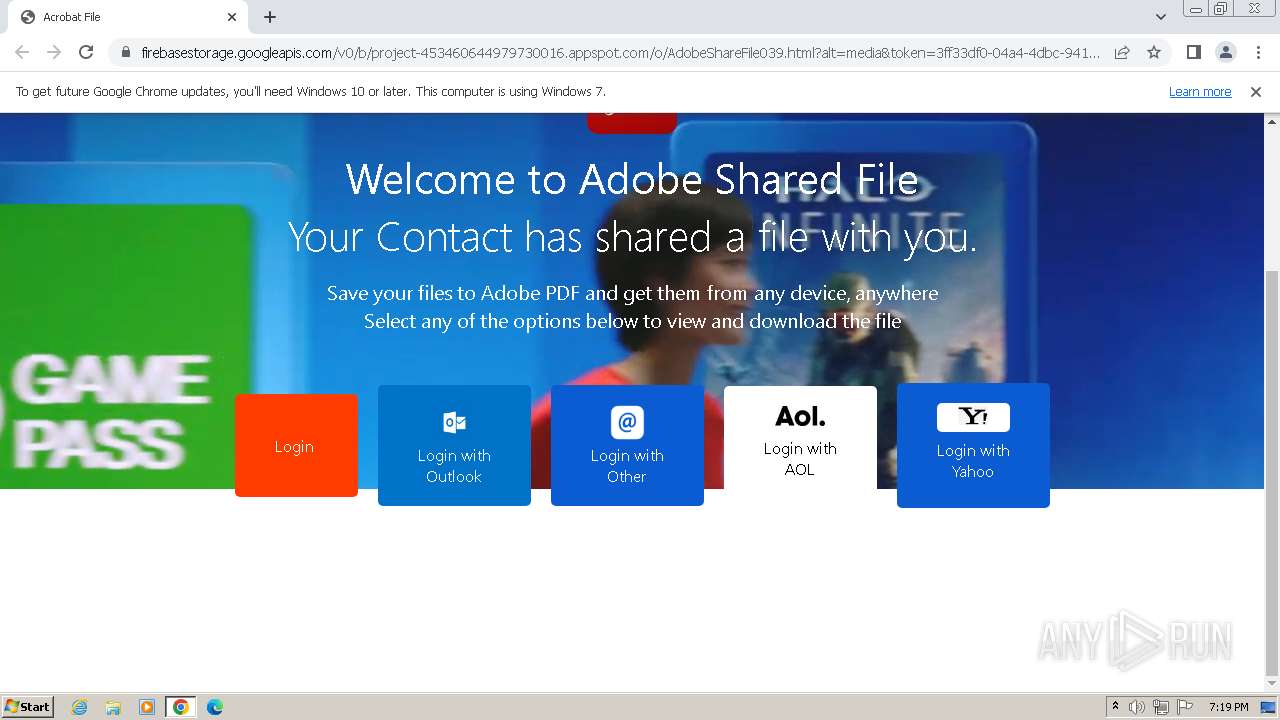Screen dimensions: 1280x720
Task: Go back to previous page
Action: click(x=22, y=52)
